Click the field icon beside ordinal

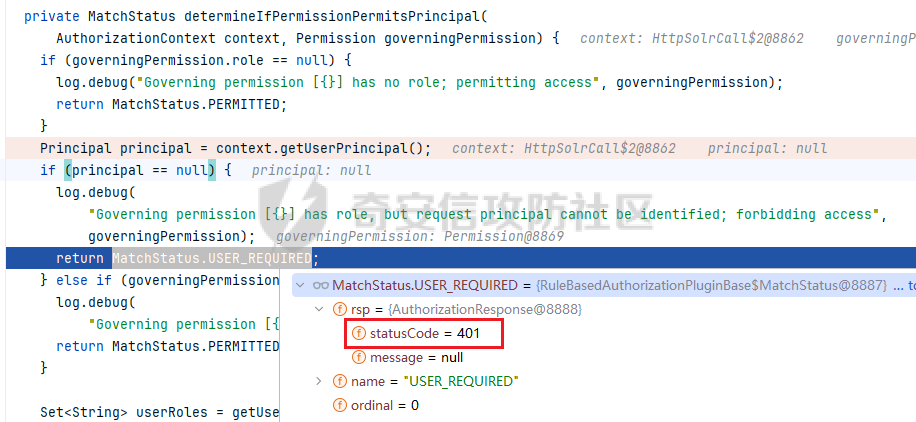click(x=339, y=405)
